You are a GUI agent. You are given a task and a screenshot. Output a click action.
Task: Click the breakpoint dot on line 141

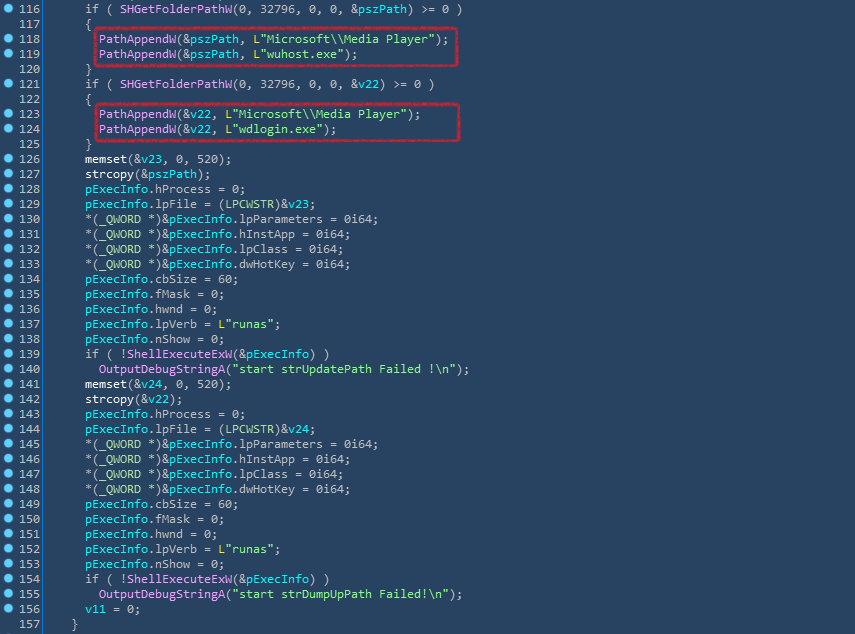(x=8, y=383)
